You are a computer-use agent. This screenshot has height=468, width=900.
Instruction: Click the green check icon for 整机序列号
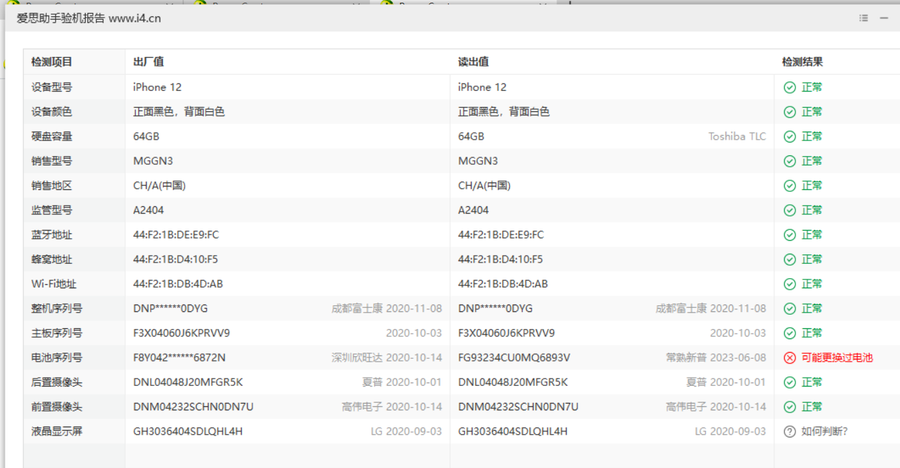pyautogui.click(x=790, y=308)
